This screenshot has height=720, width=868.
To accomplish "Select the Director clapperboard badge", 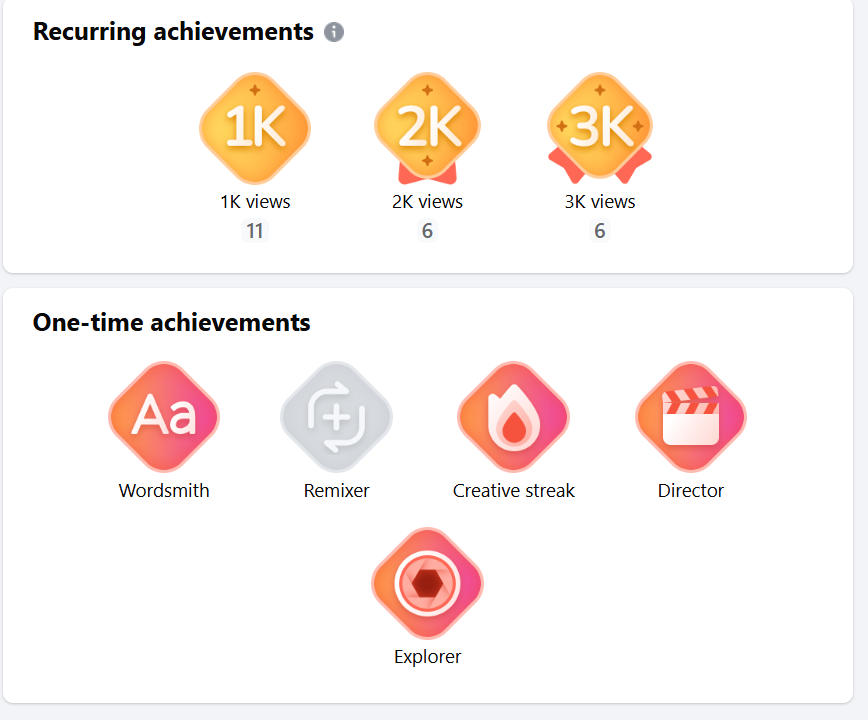I will [x=691, y=417].
